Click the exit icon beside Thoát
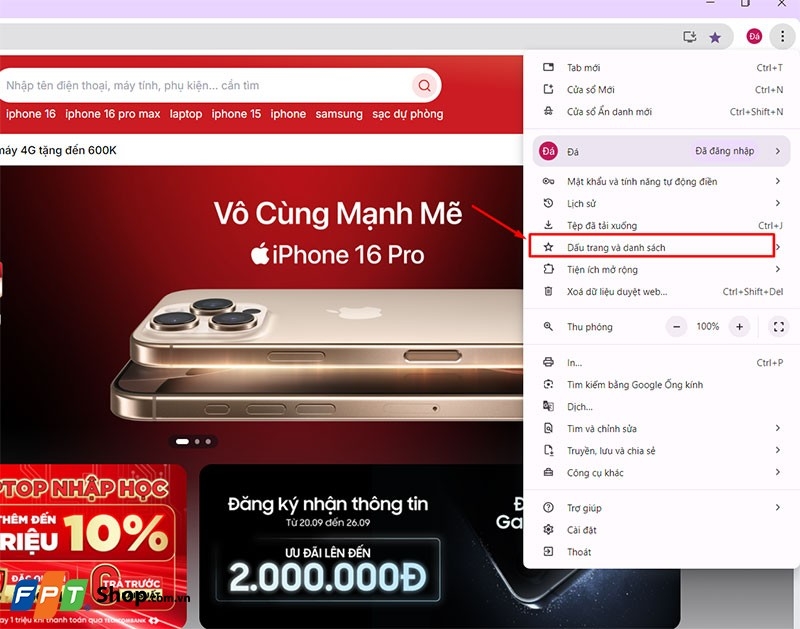This screenshot has width=800, height=629. click(x=548, y=551)
